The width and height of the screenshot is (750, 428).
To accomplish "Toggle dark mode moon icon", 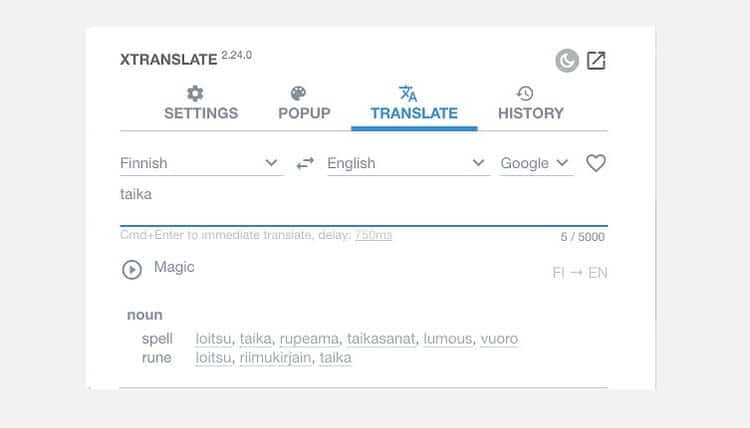I will pyautogui.click(x=567, y=61).
